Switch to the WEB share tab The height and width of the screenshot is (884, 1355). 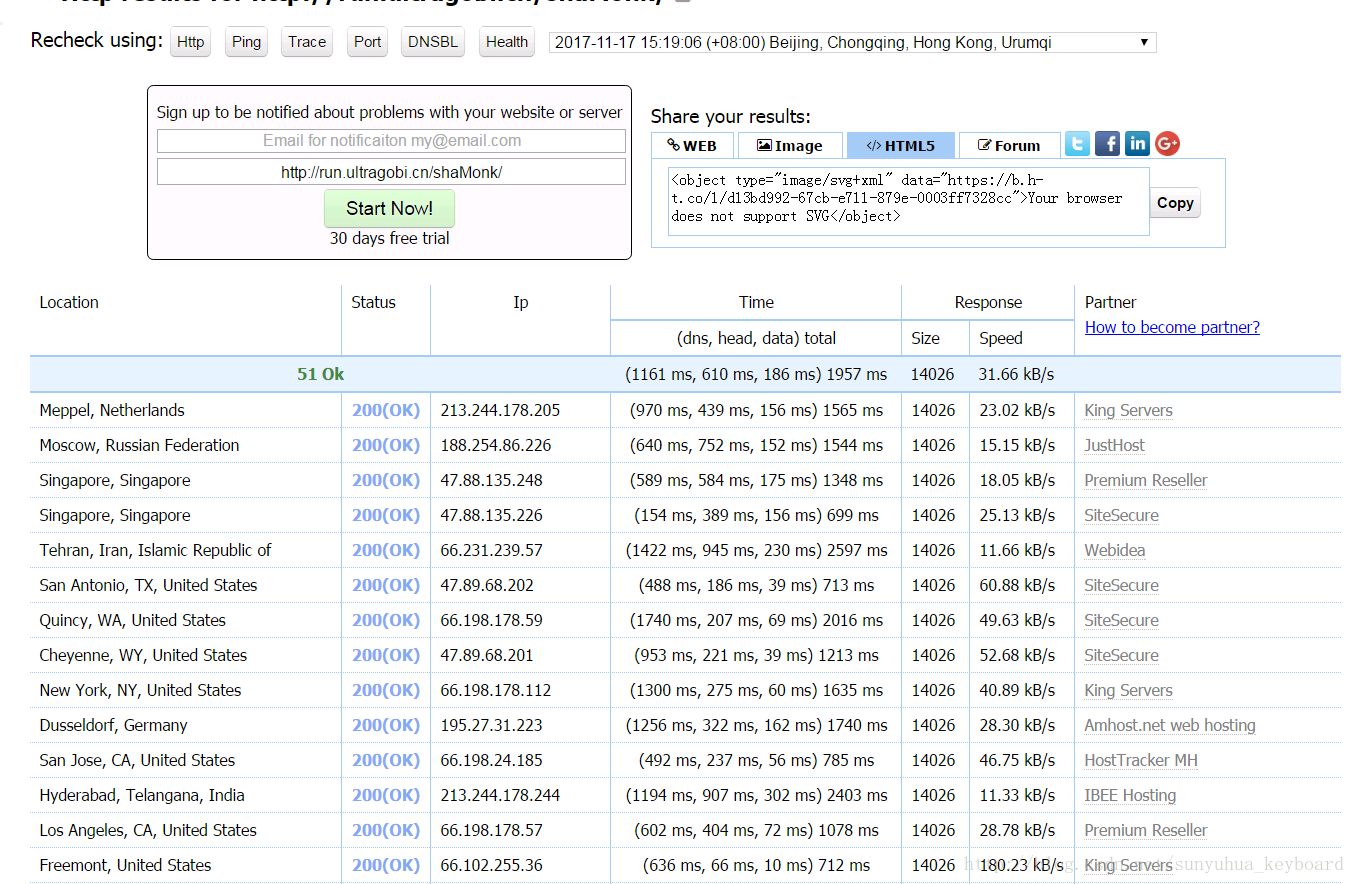[692, 146]
